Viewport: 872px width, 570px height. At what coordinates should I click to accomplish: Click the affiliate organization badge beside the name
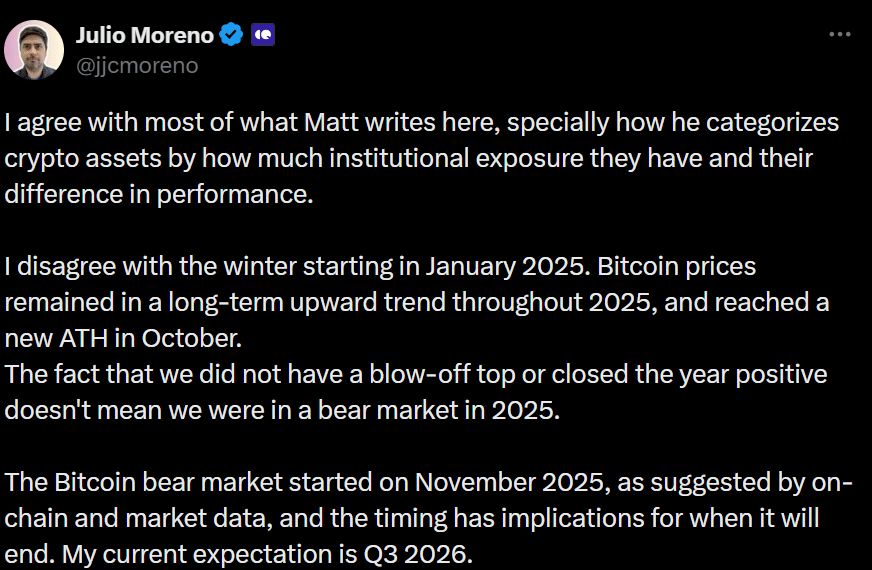(262, 35)
